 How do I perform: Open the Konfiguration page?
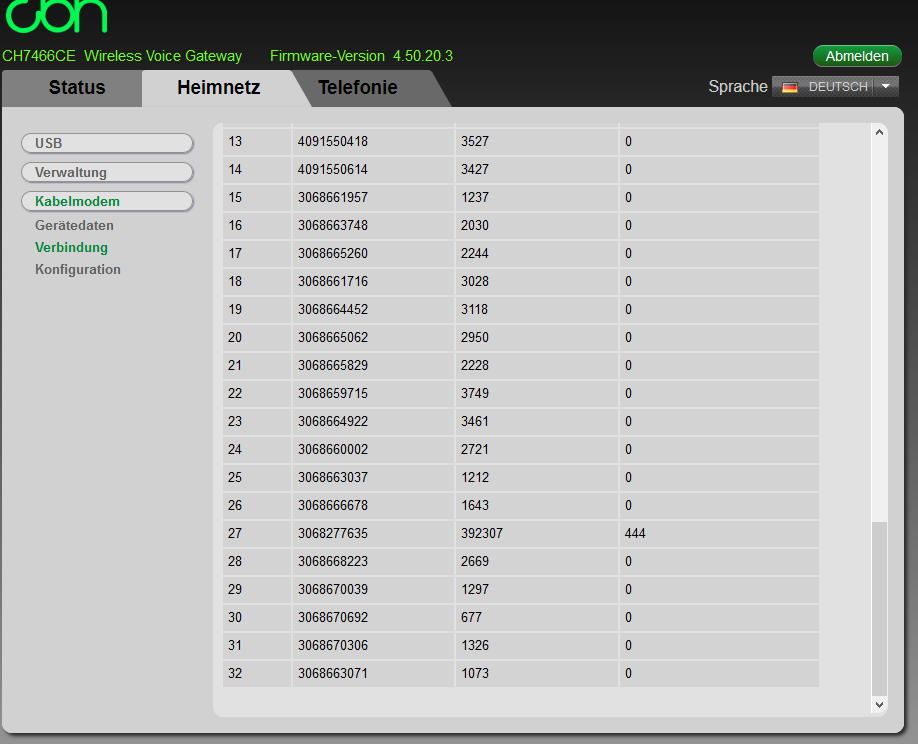point(77,269)
